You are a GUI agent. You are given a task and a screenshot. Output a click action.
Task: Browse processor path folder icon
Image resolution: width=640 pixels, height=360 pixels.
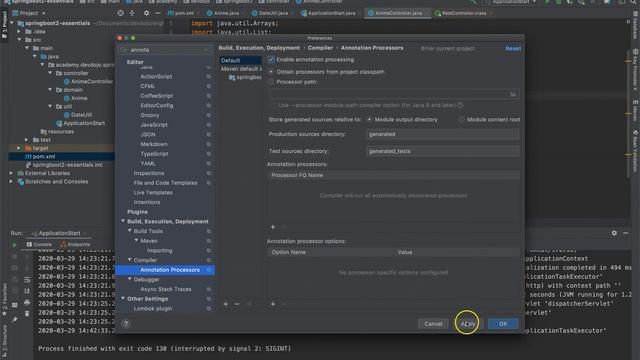[513, 94]
